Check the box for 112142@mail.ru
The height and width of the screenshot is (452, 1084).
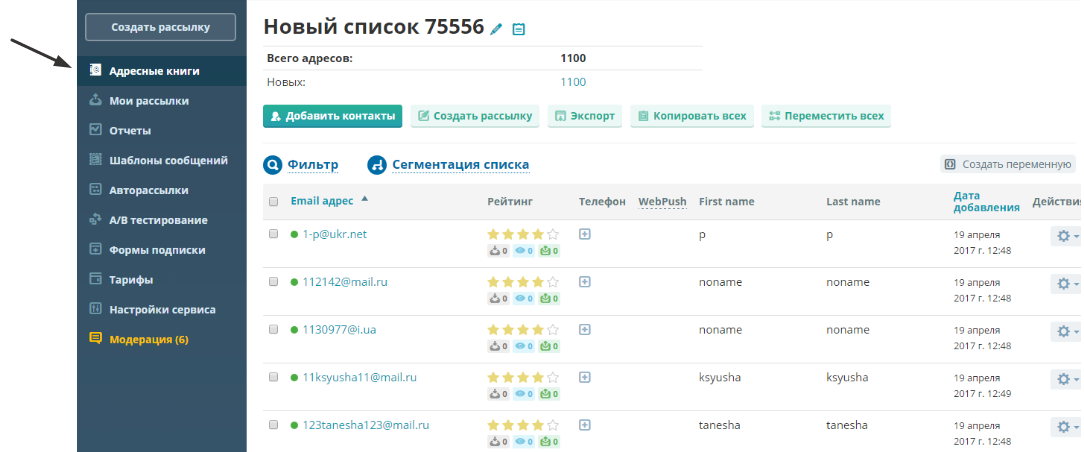pos(273,282)
